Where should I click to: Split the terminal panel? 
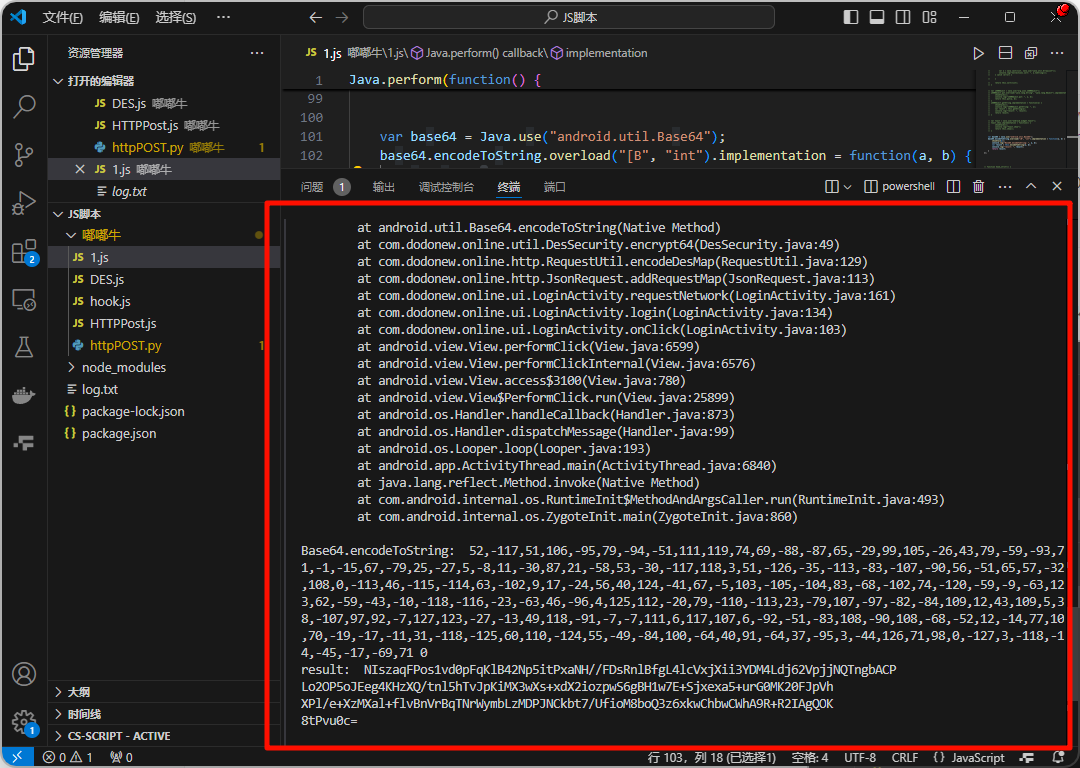(x=953, y=187)
